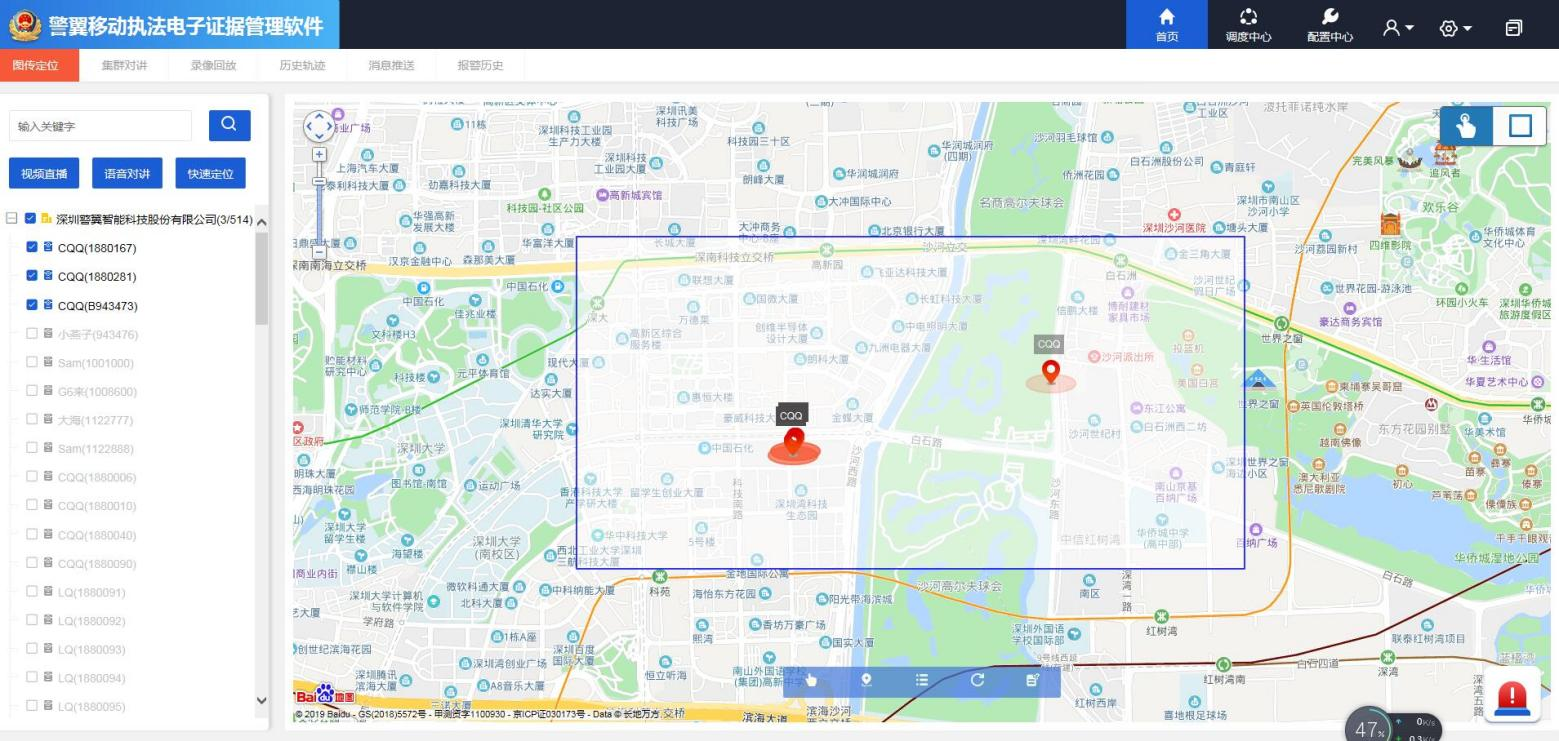The height and width of the screenshot is (741, 1559).
Task: Check the Sam(1122888) device box
Action: pyautogui.click(x=32, y=448)
